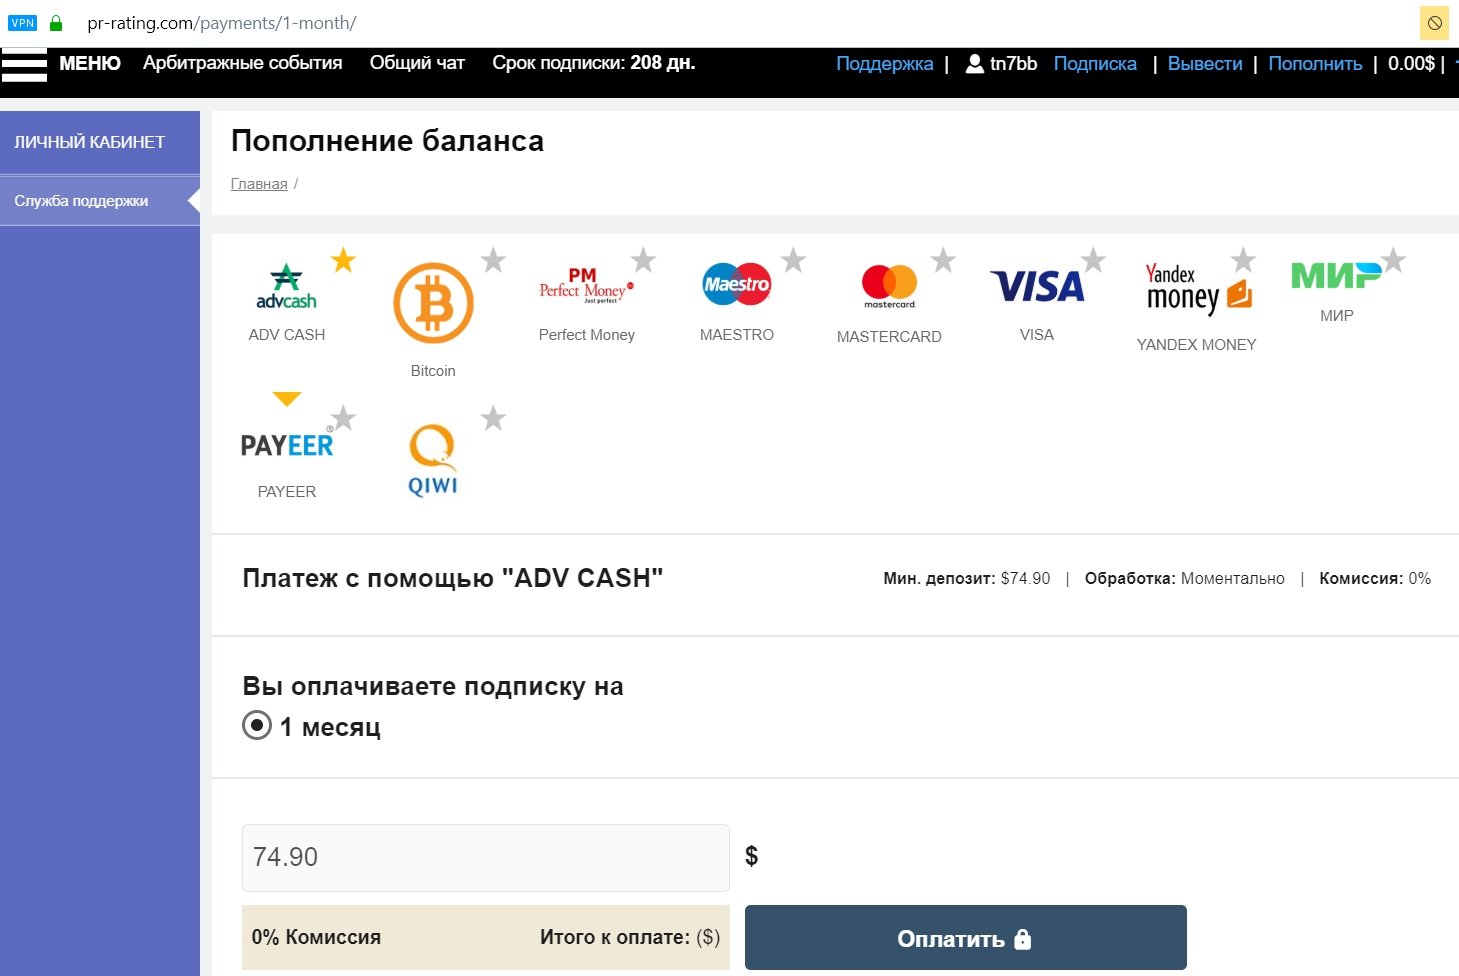
Task: Click the Поддержка link in the header
Action: tap(885, 64)
